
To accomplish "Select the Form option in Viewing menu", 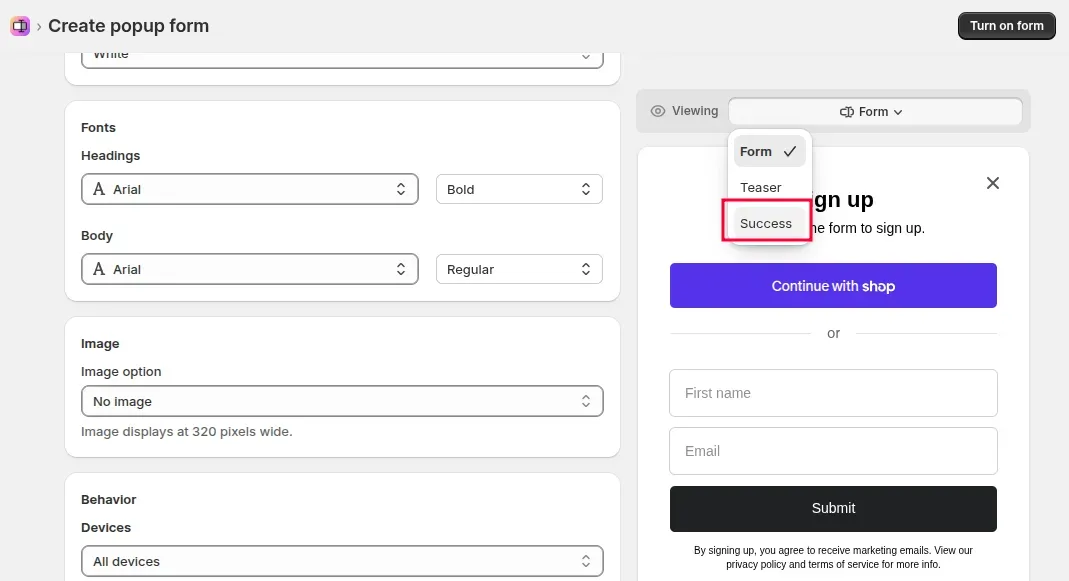I will tap(769, 151).
